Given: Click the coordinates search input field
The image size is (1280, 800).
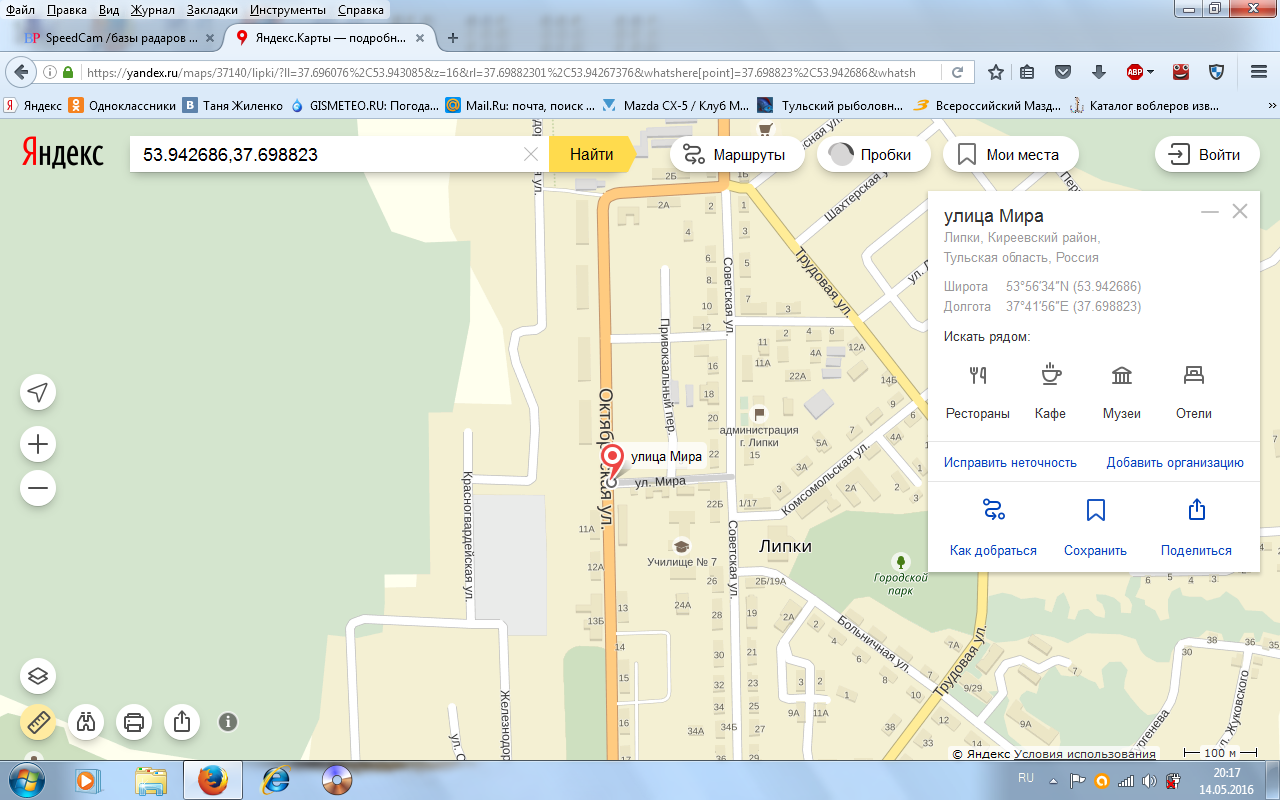Looking at the screenshot, I should (x=330, y=155).
